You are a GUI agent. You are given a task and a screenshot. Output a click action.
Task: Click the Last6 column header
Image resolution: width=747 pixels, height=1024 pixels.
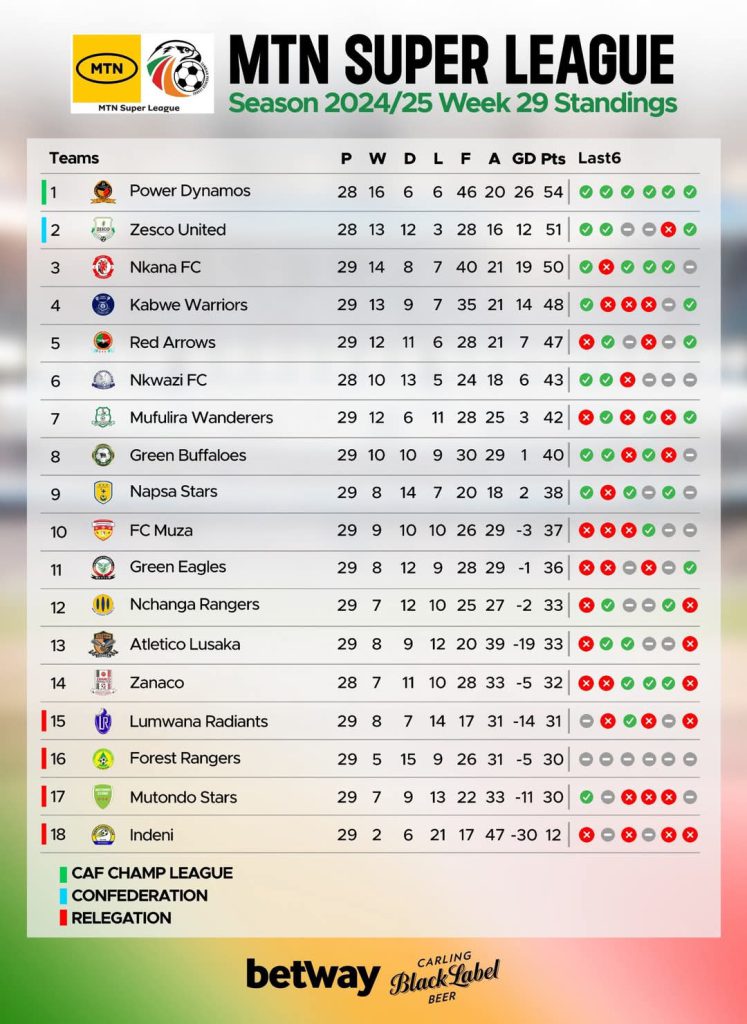pos(599,158)
